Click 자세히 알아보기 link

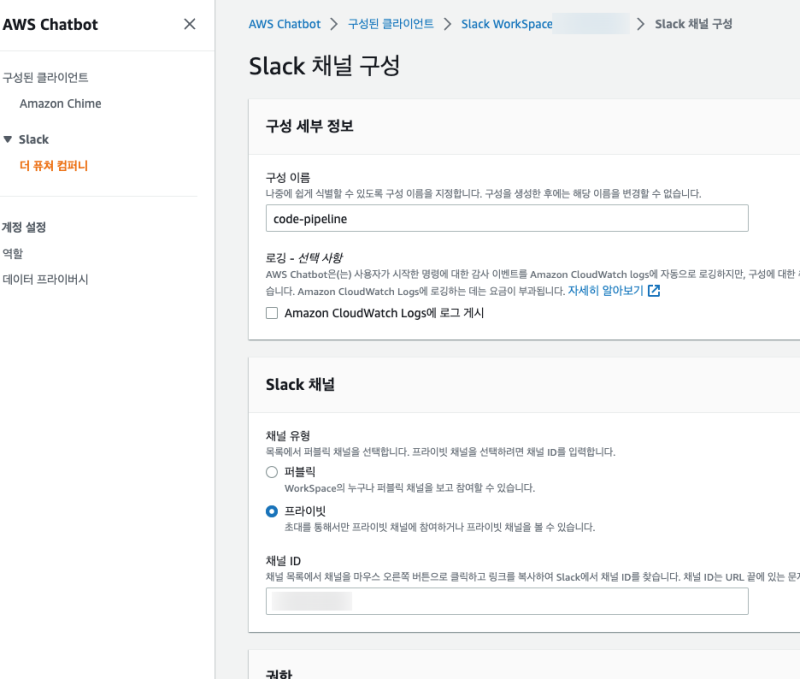(x=606, y=292)
